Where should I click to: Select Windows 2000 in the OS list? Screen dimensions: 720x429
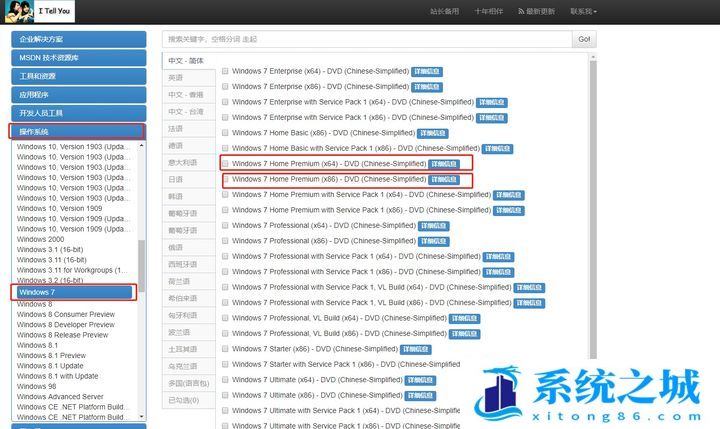click(x=40, y=239)
